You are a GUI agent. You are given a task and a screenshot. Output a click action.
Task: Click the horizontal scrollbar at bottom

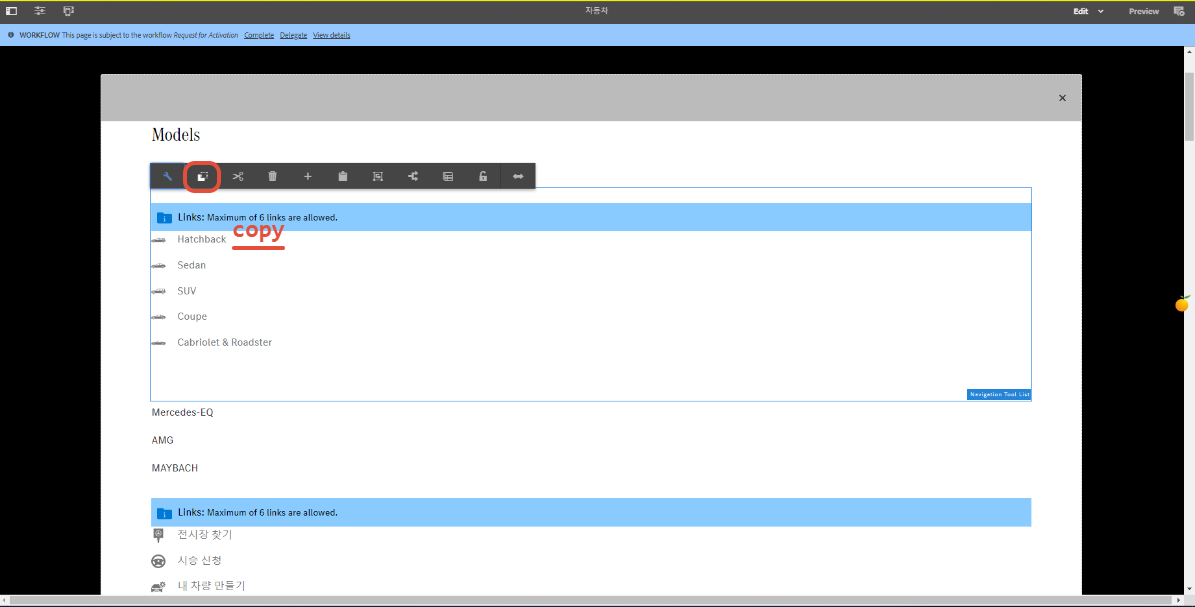(591, 601)
